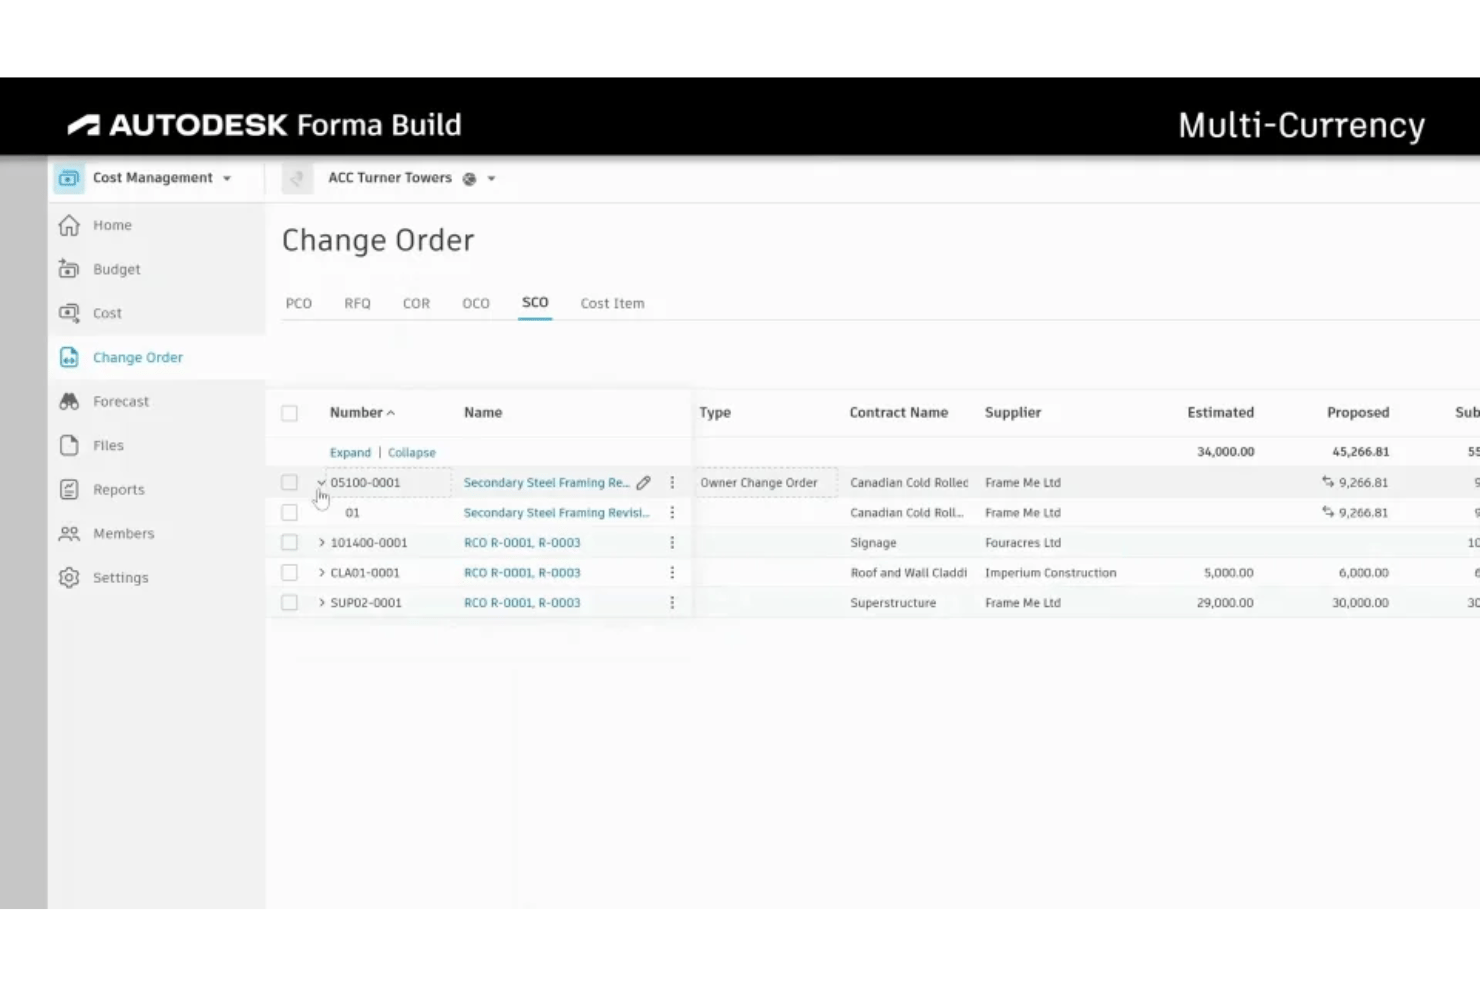Screen dimensions: 1480x987
Task: Open more options menu for row 101400-0001
Action: point(672,542)
